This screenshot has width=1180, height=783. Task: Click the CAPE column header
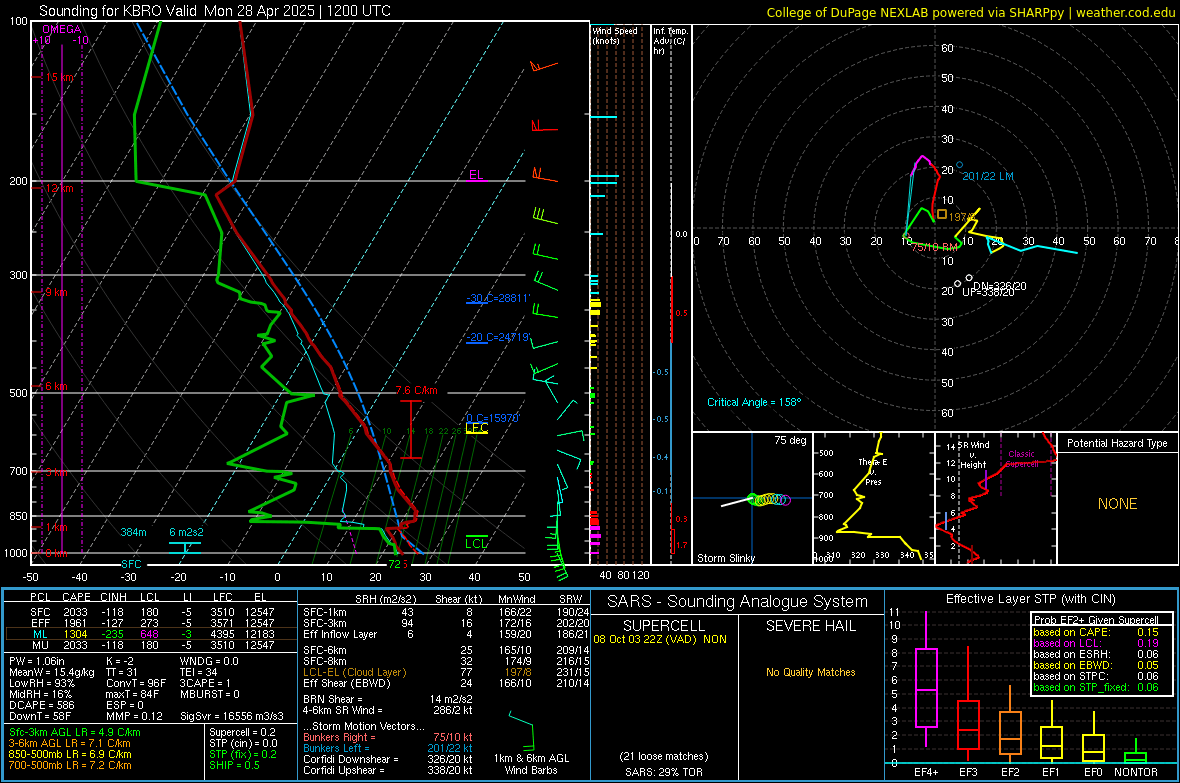(76, 597)
